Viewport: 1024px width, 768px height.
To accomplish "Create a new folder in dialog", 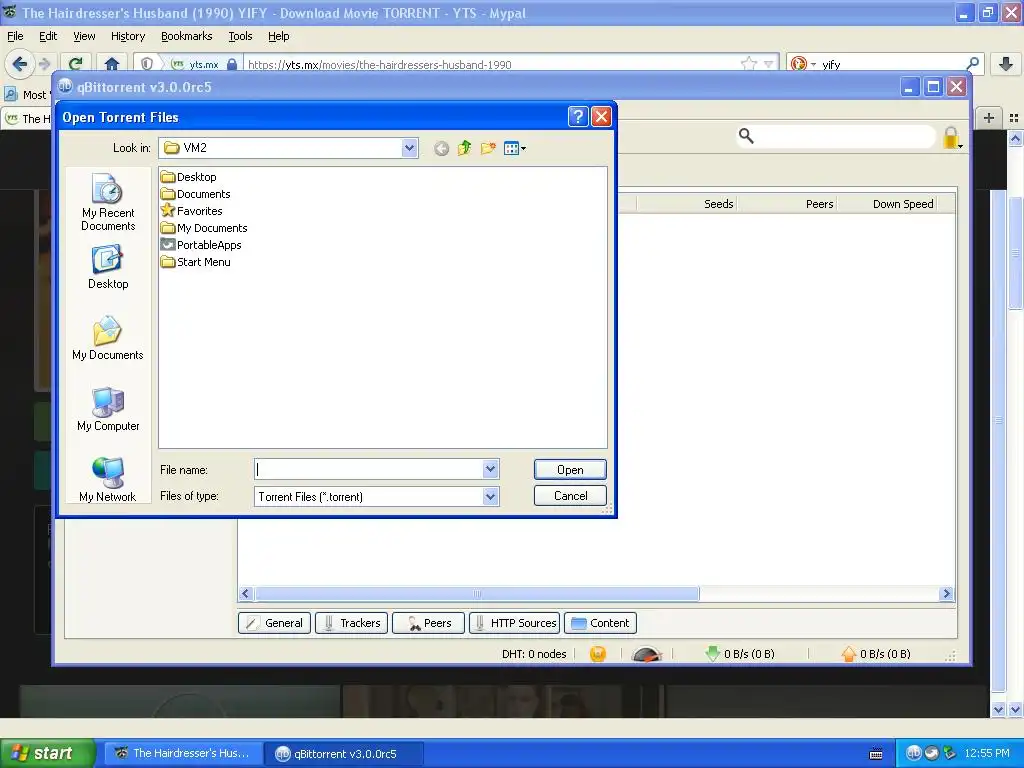I will [x=488, y=148].
